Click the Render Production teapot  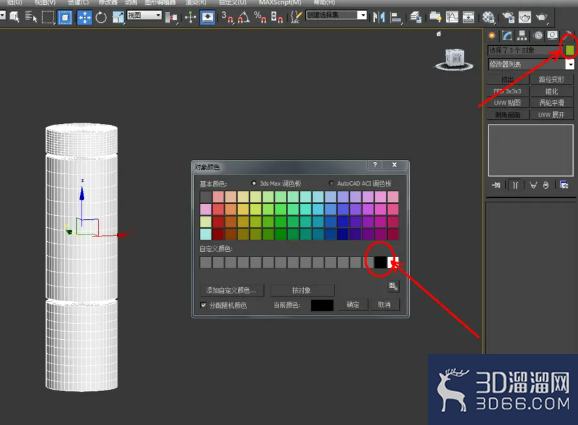[x=542, y=17]
